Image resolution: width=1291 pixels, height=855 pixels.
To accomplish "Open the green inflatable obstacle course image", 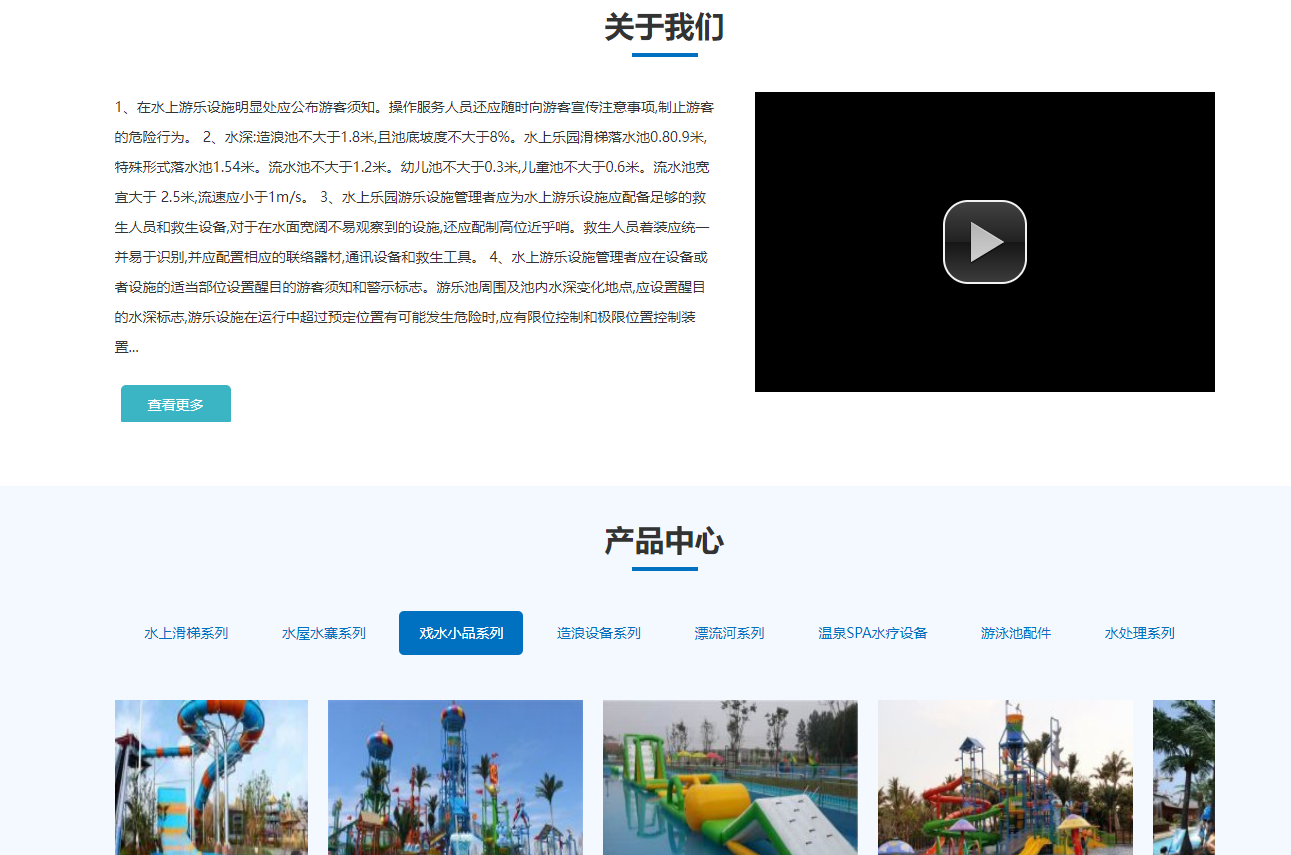I will 730,777.
